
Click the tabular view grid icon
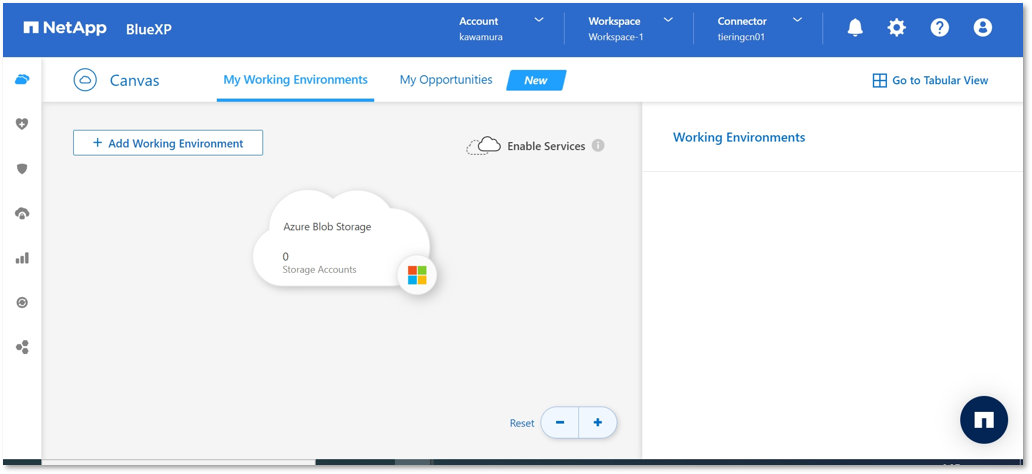[x=879, y=80]
